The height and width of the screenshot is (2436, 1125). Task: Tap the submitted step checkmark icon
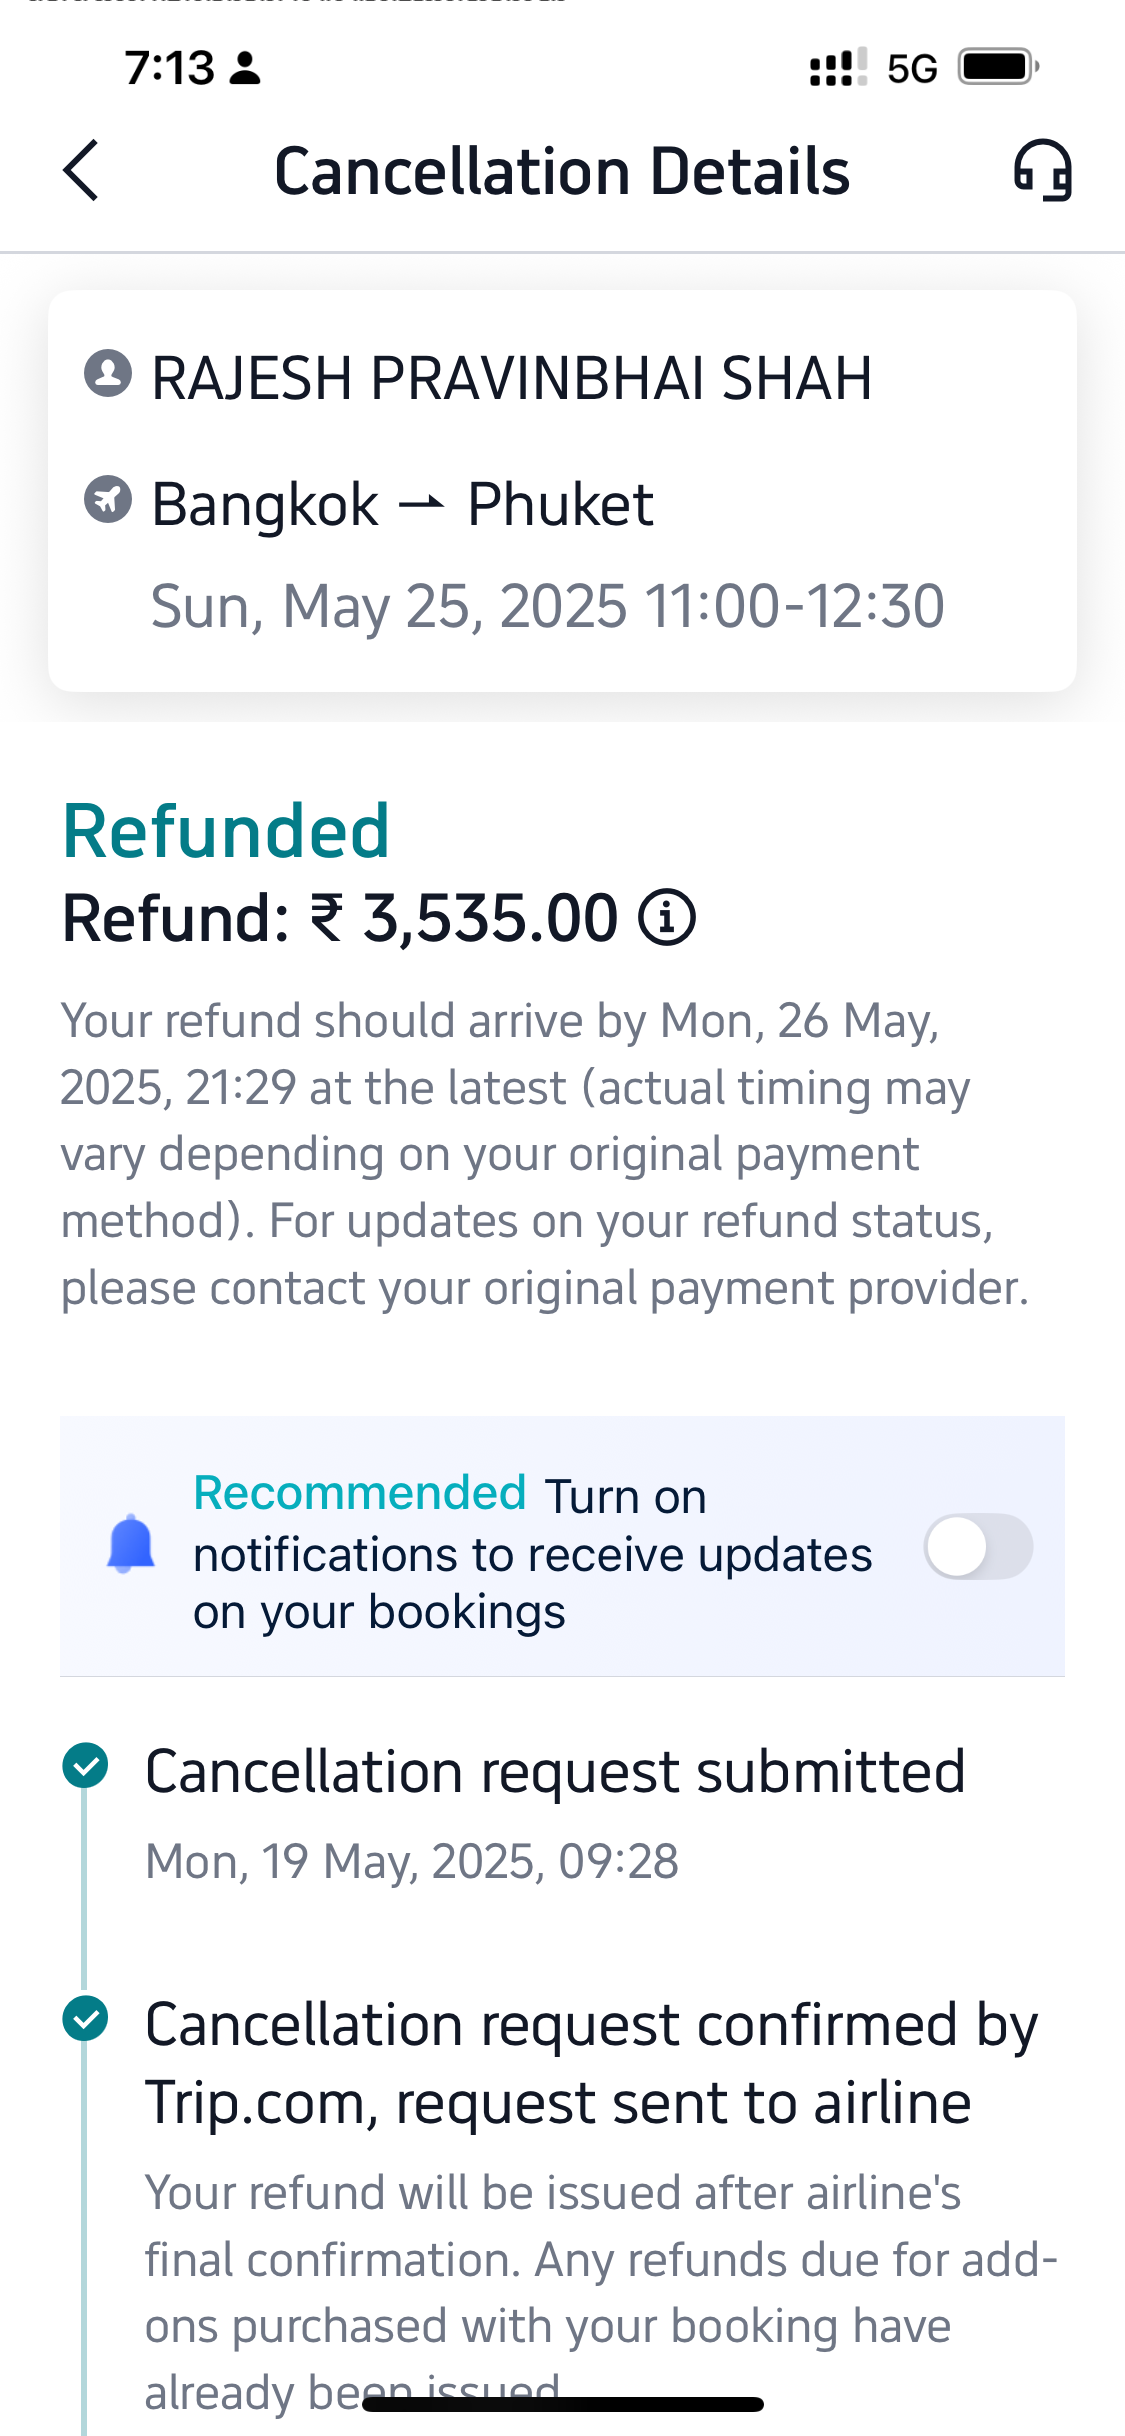tap(85, 1765)
